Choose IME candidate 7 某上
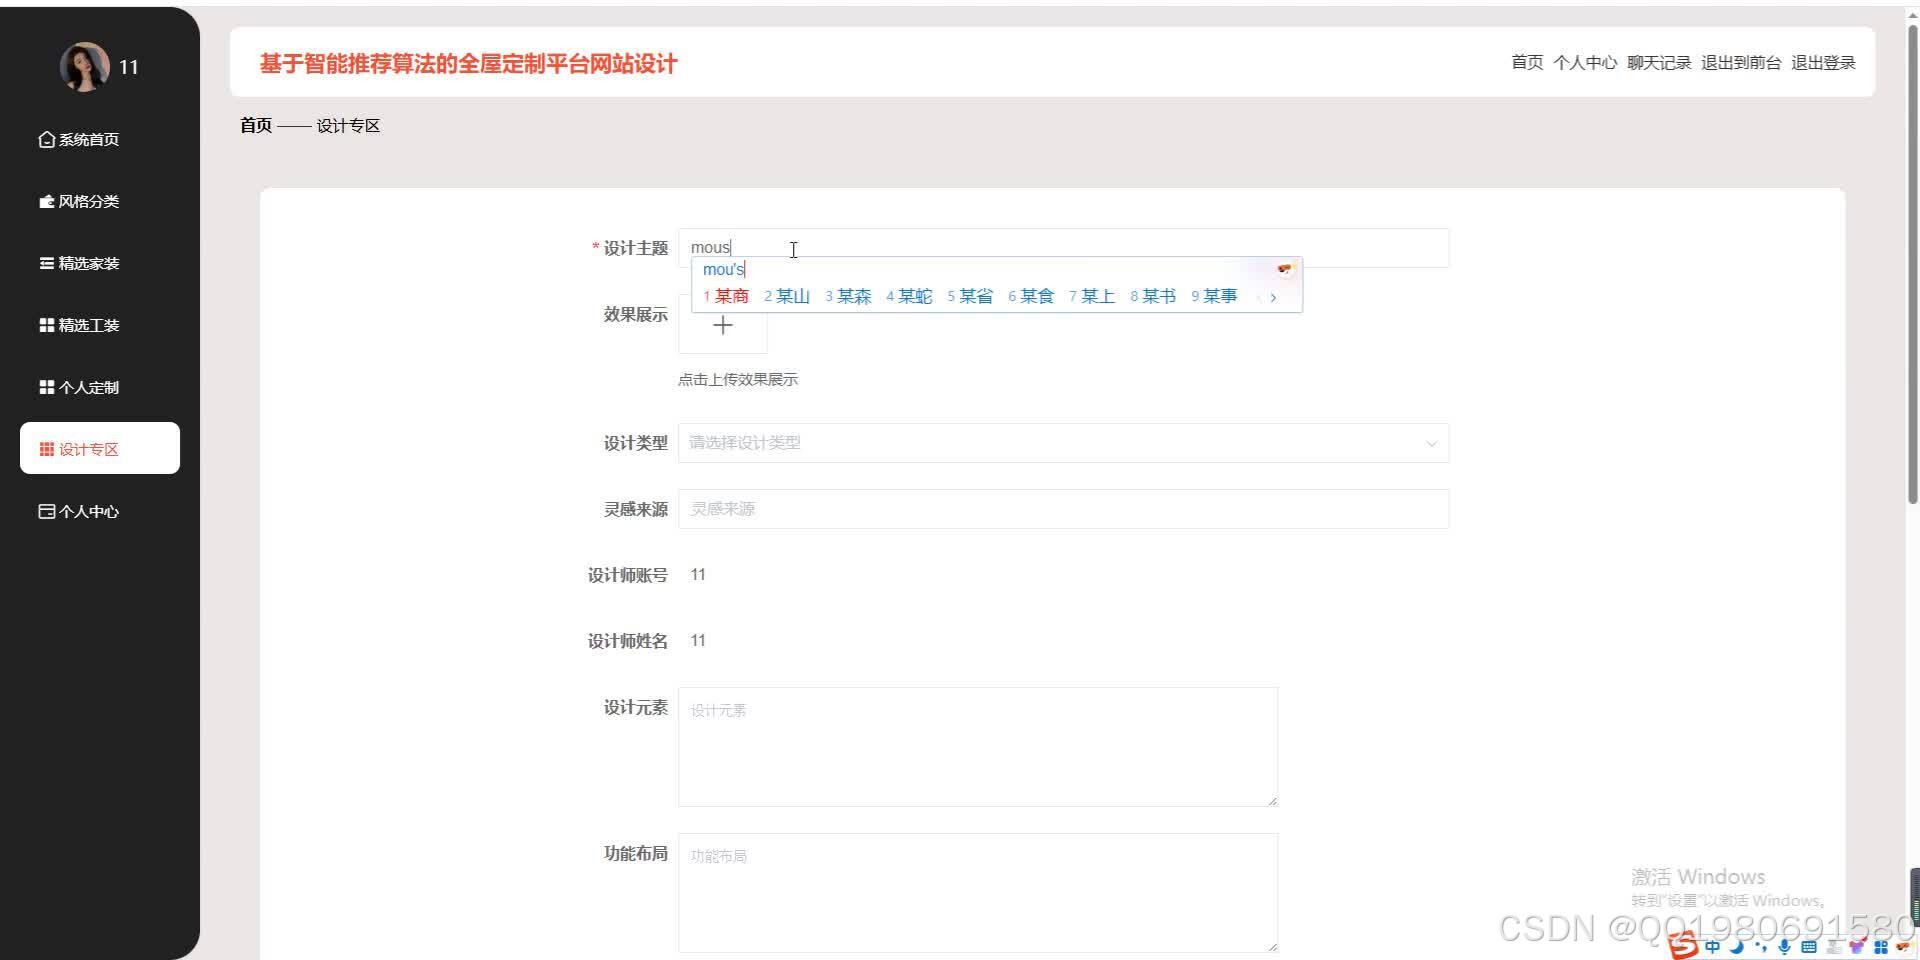1920x960 pixels. coord(1092,296)
